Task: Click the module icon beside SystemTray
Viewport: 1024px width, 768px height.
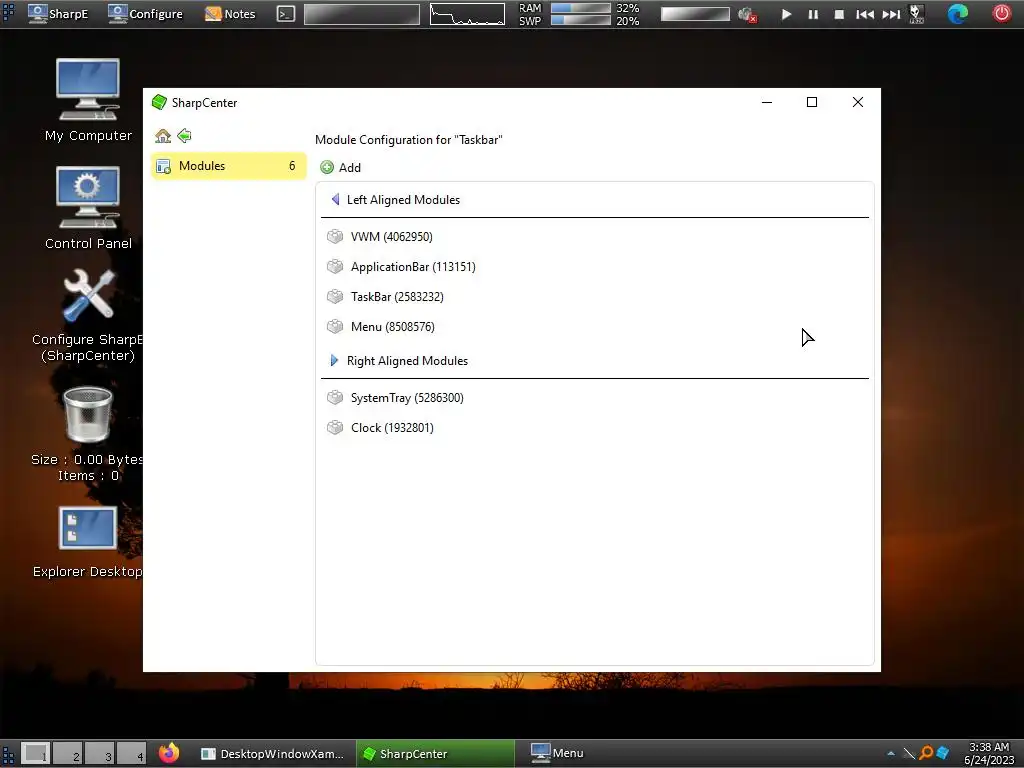Action: (x=335, y=398)
